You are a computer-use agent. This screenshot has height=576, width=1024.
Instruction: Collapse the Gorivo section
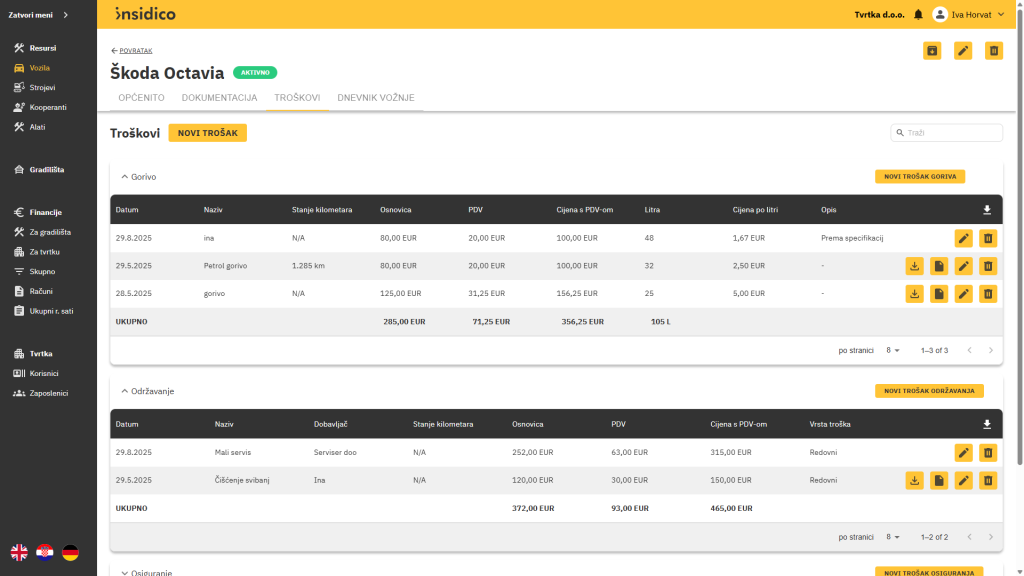tap(125, 177)
